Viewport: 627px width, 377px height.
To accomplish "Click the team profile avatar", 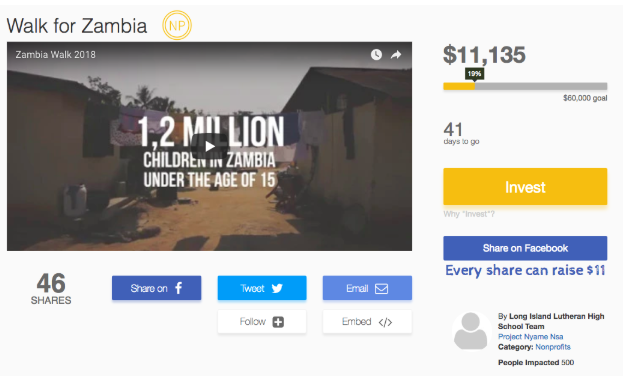I will [471, 331].
